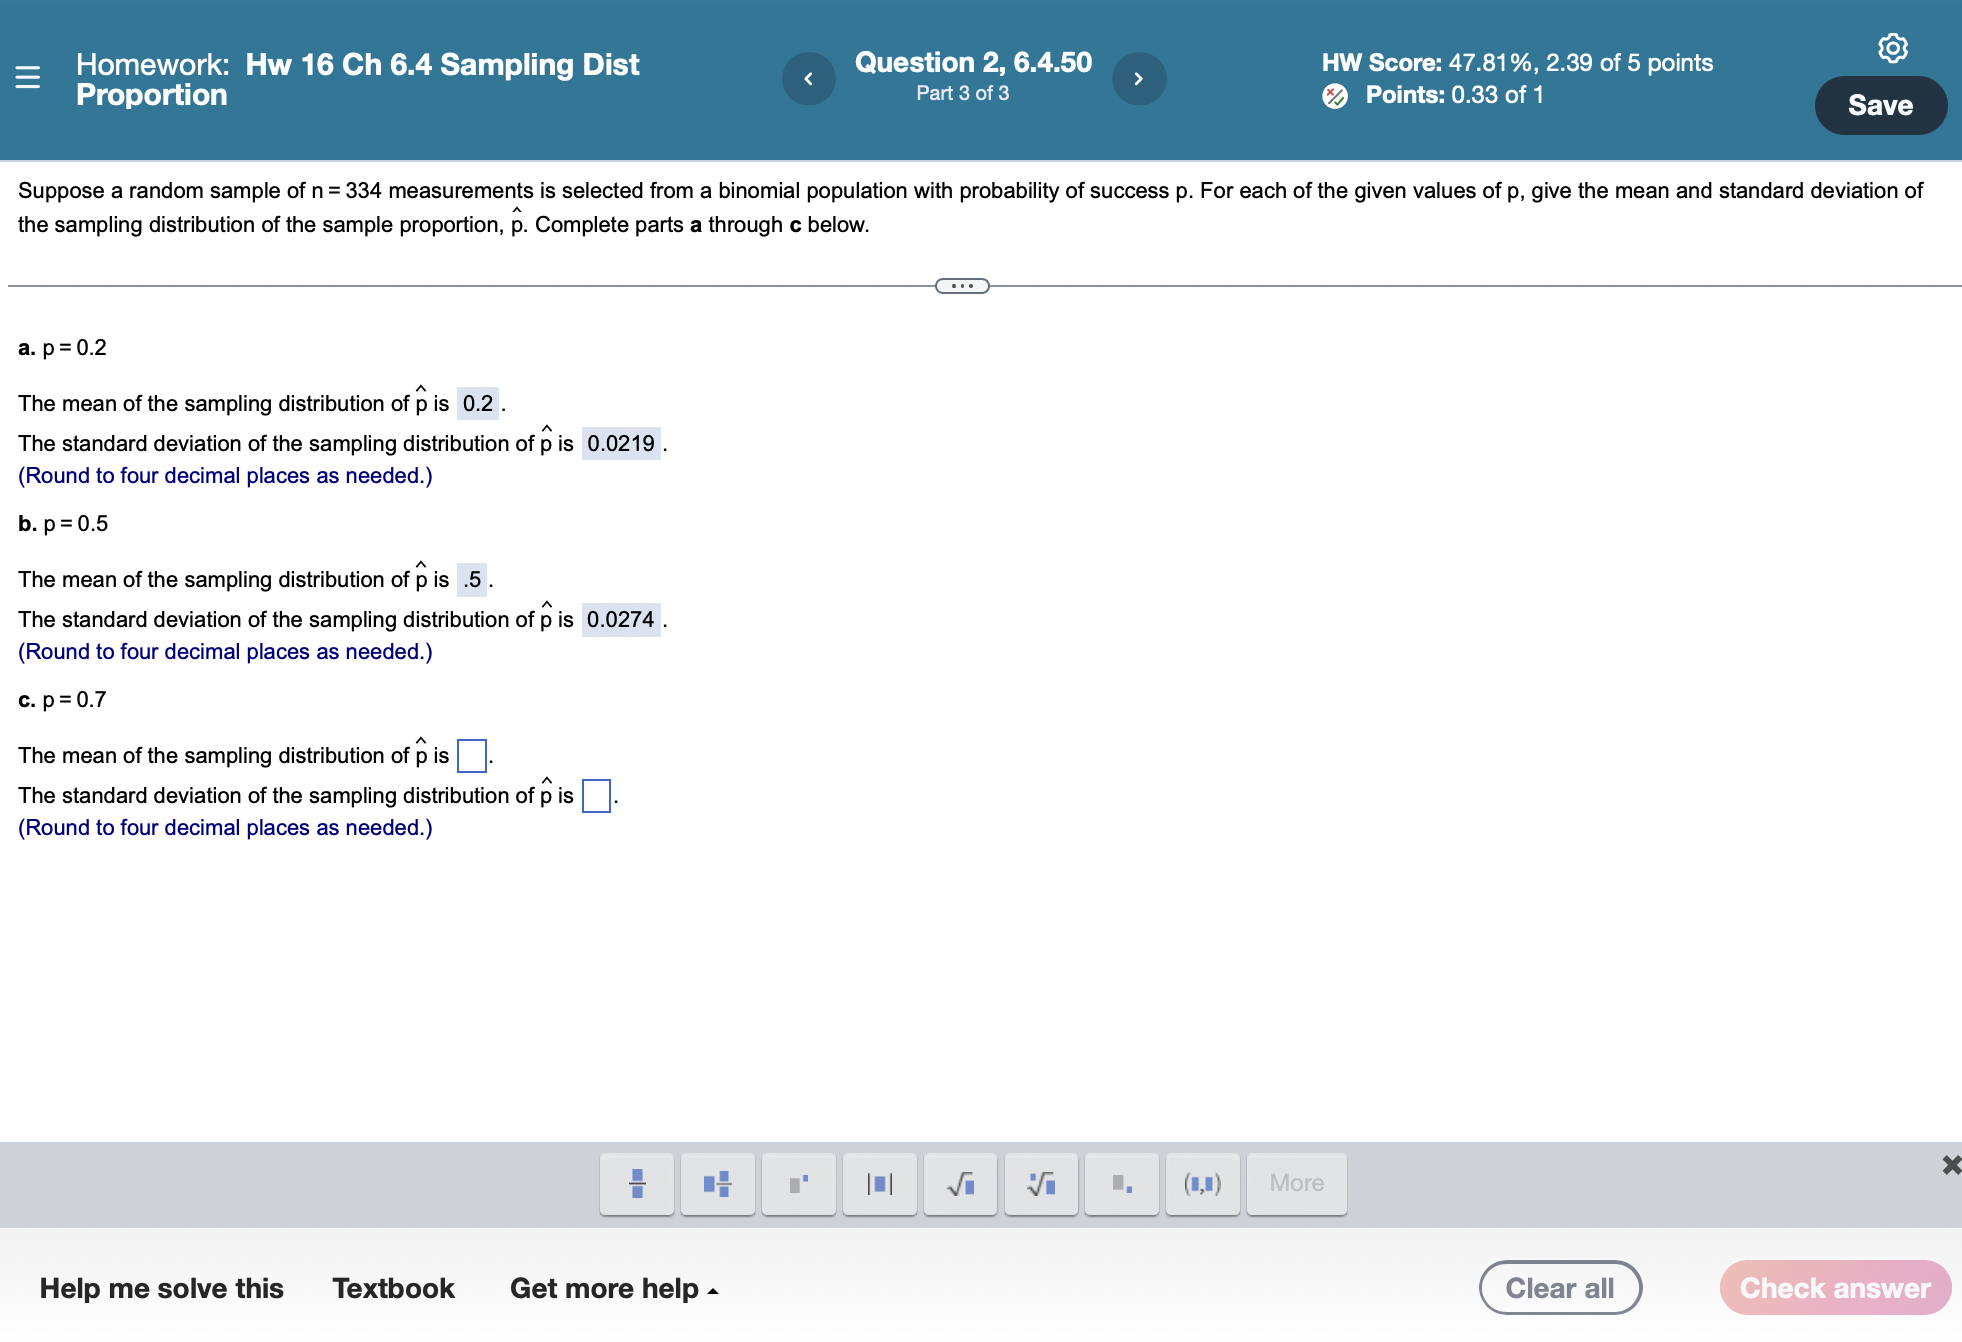Click Check answer

pos(1835,1288)
